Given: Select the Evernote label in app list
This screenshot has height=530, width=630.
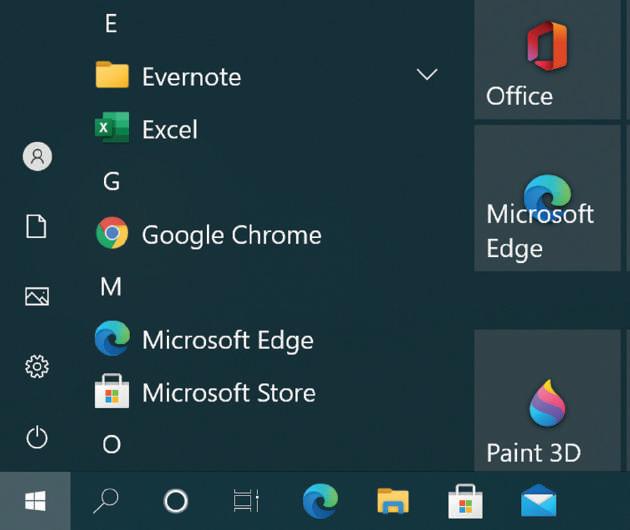Looking at the screenshot, I should 192,77.
